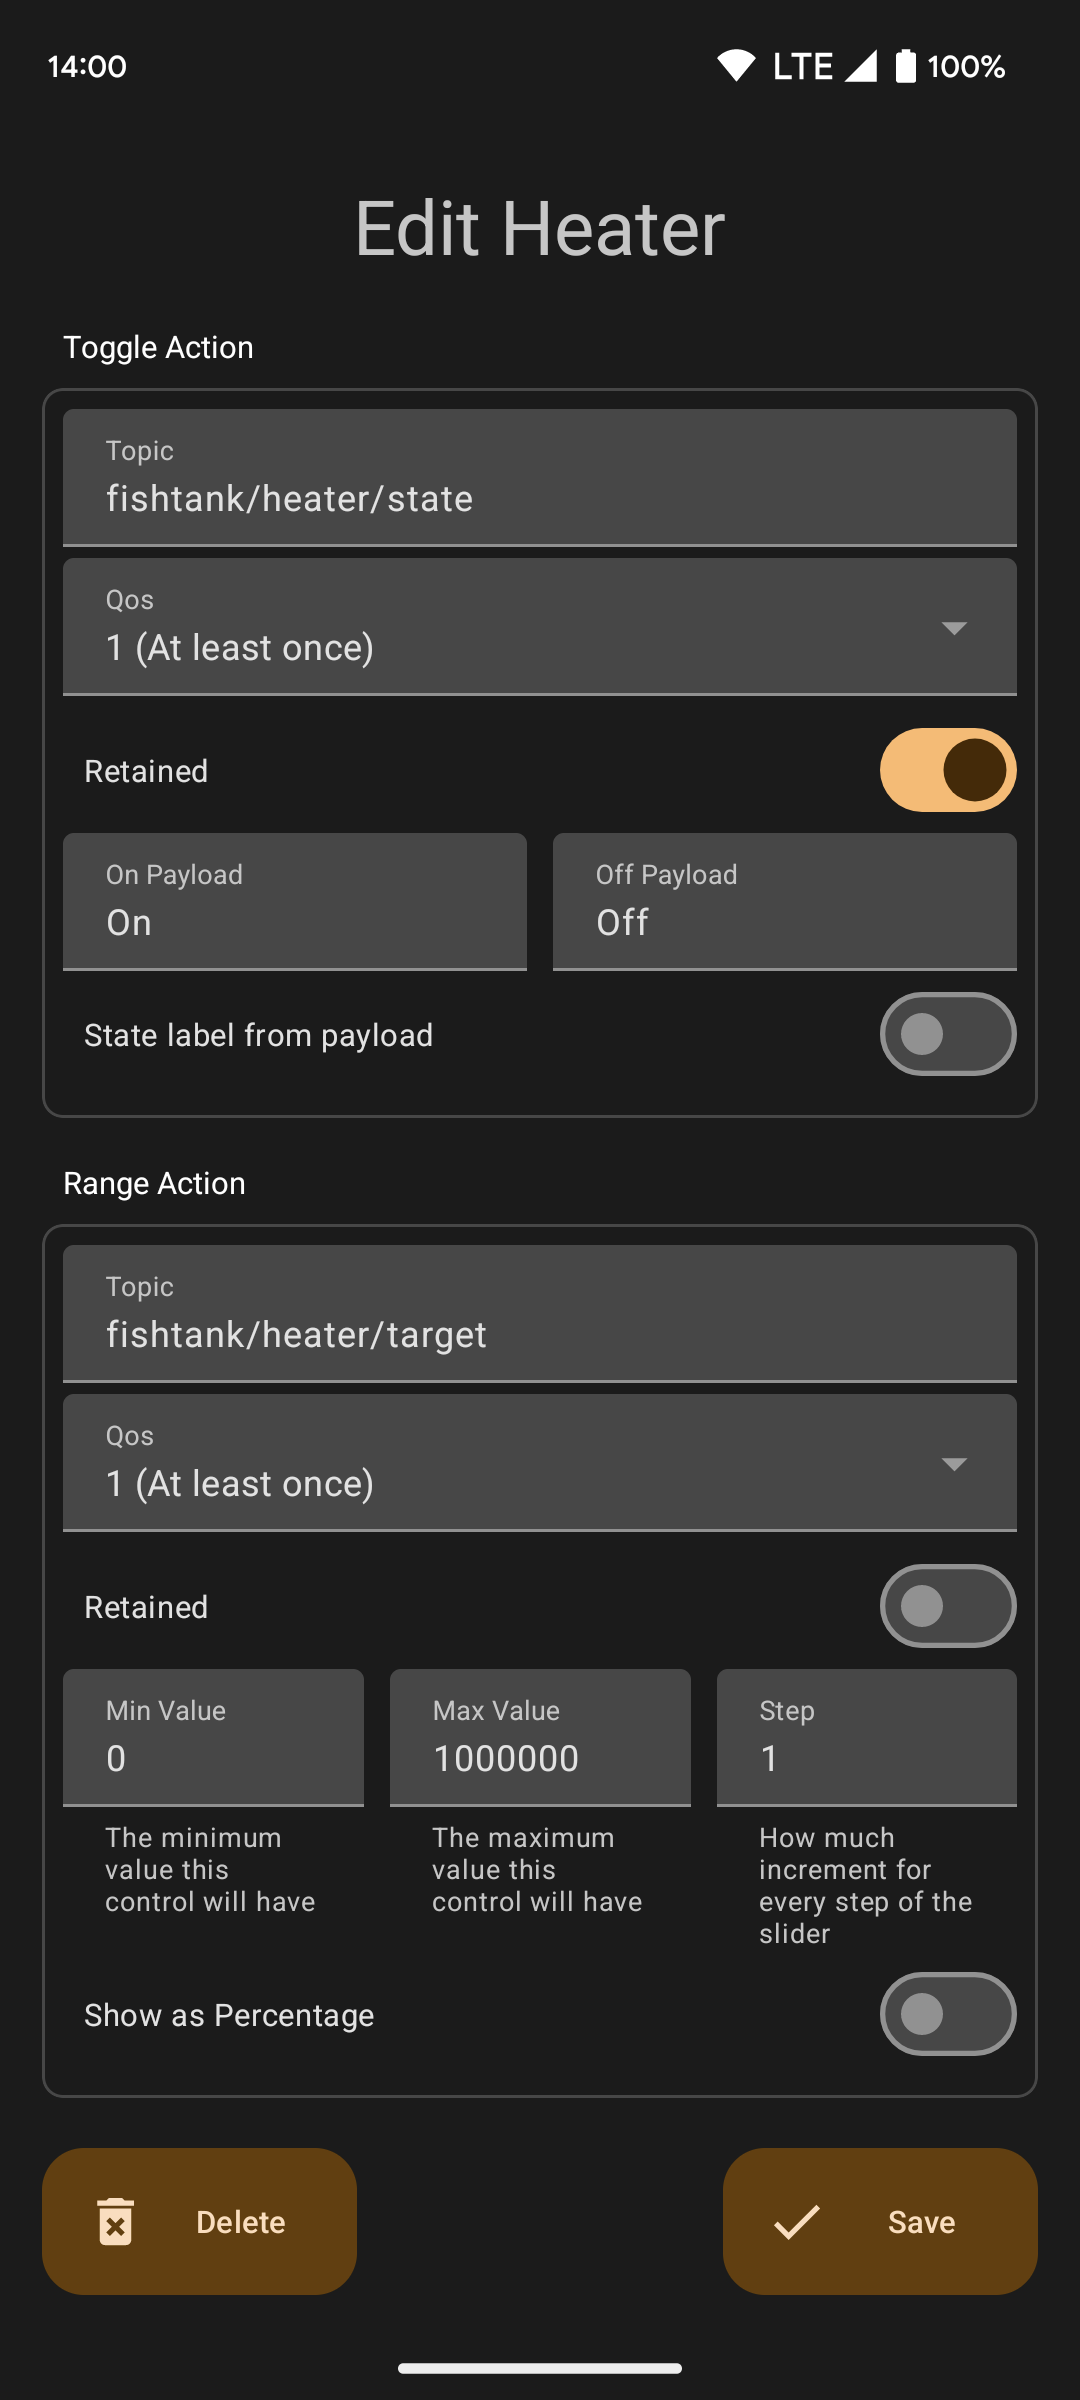The height and width of the screenshot is (2400, 1080).
Task: Edit the Step field
Action: tap(867, 1738)
